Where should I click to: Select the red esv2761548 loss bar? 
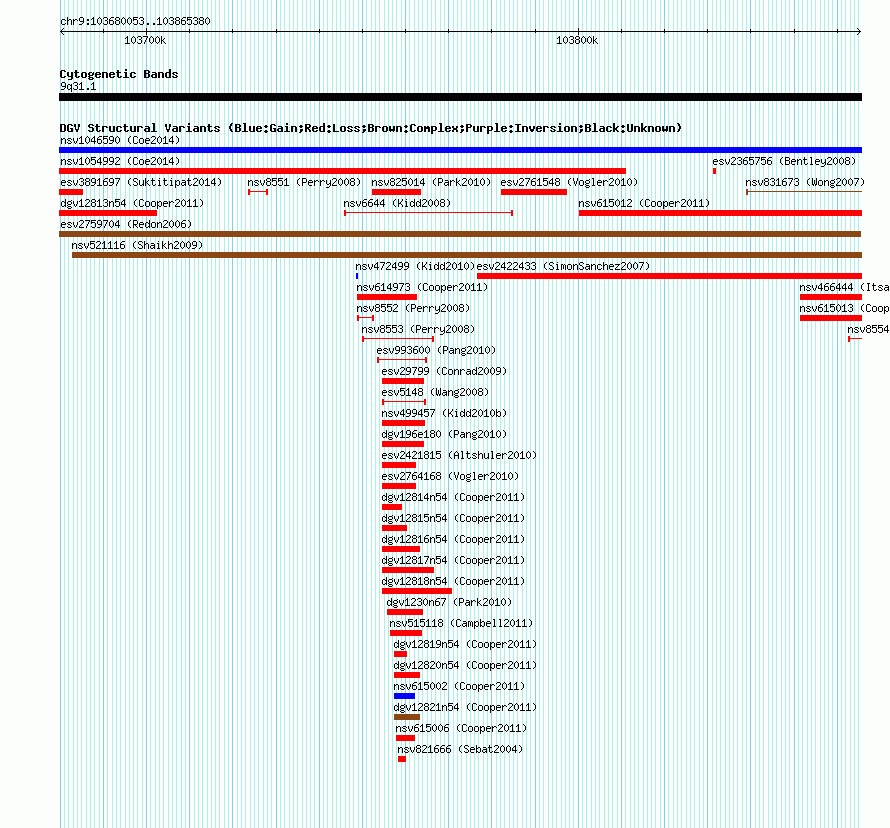[534, 192]
